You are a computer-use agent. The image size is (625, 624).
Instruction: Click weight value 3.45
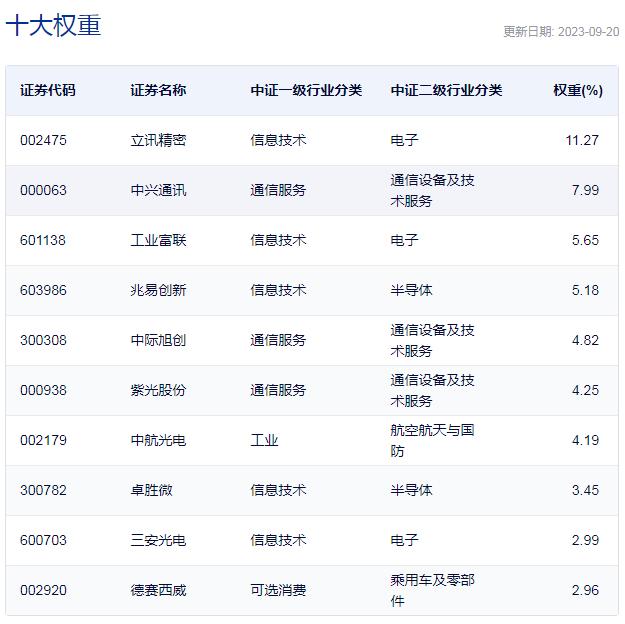click(585, 490)
